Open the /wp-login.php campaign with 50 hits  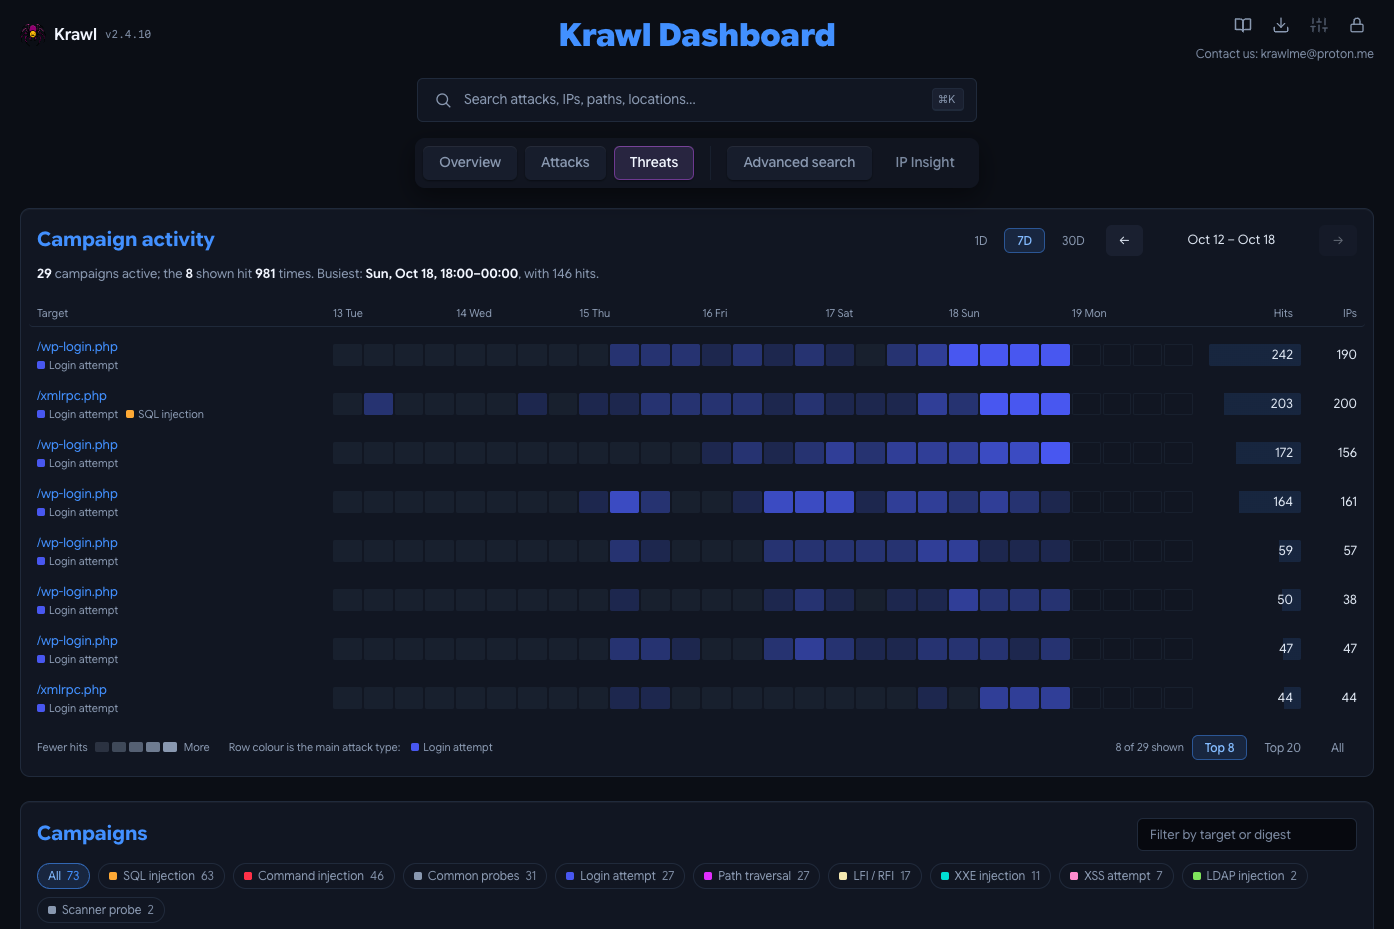(x=77, y=592)
